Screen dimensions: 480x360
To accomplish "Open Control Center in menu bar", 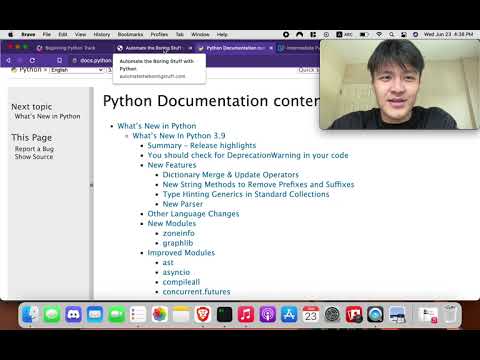I will pos(403,34).
